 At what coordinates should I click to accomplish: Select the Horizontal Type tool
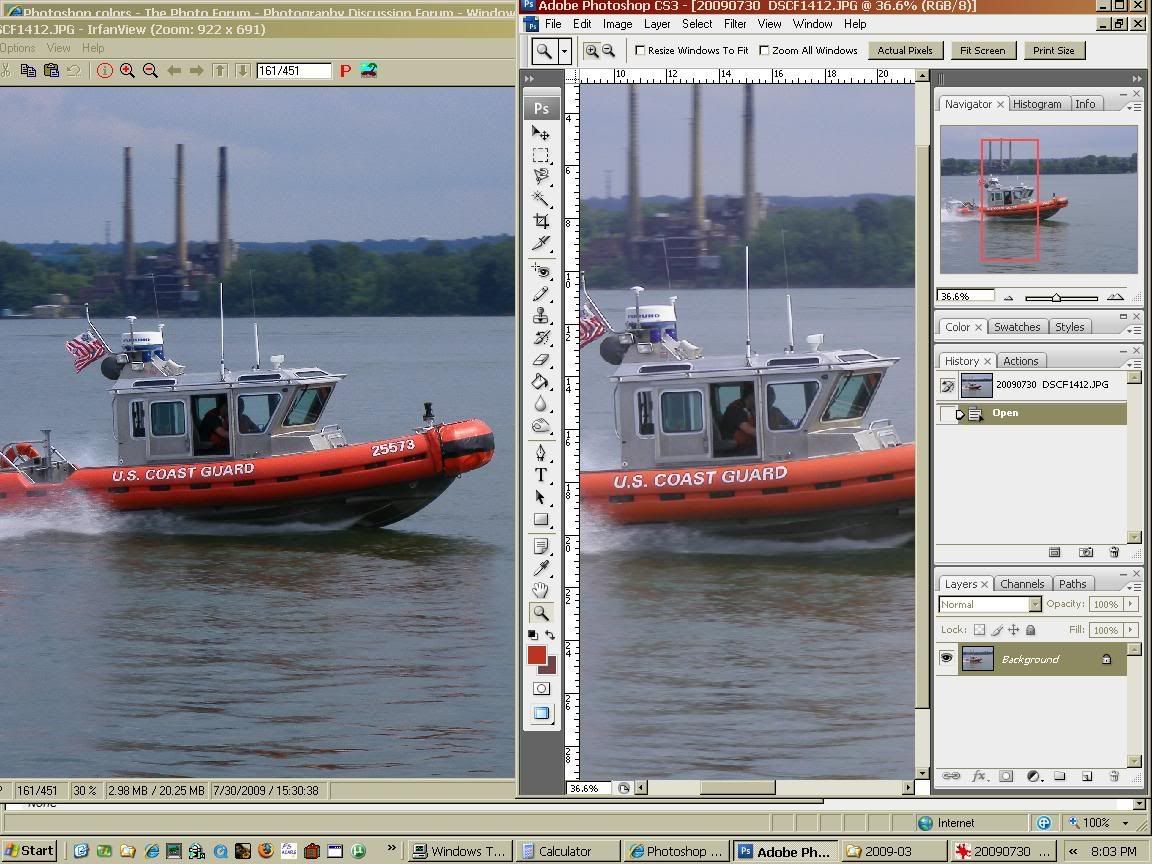click(541, 475)
